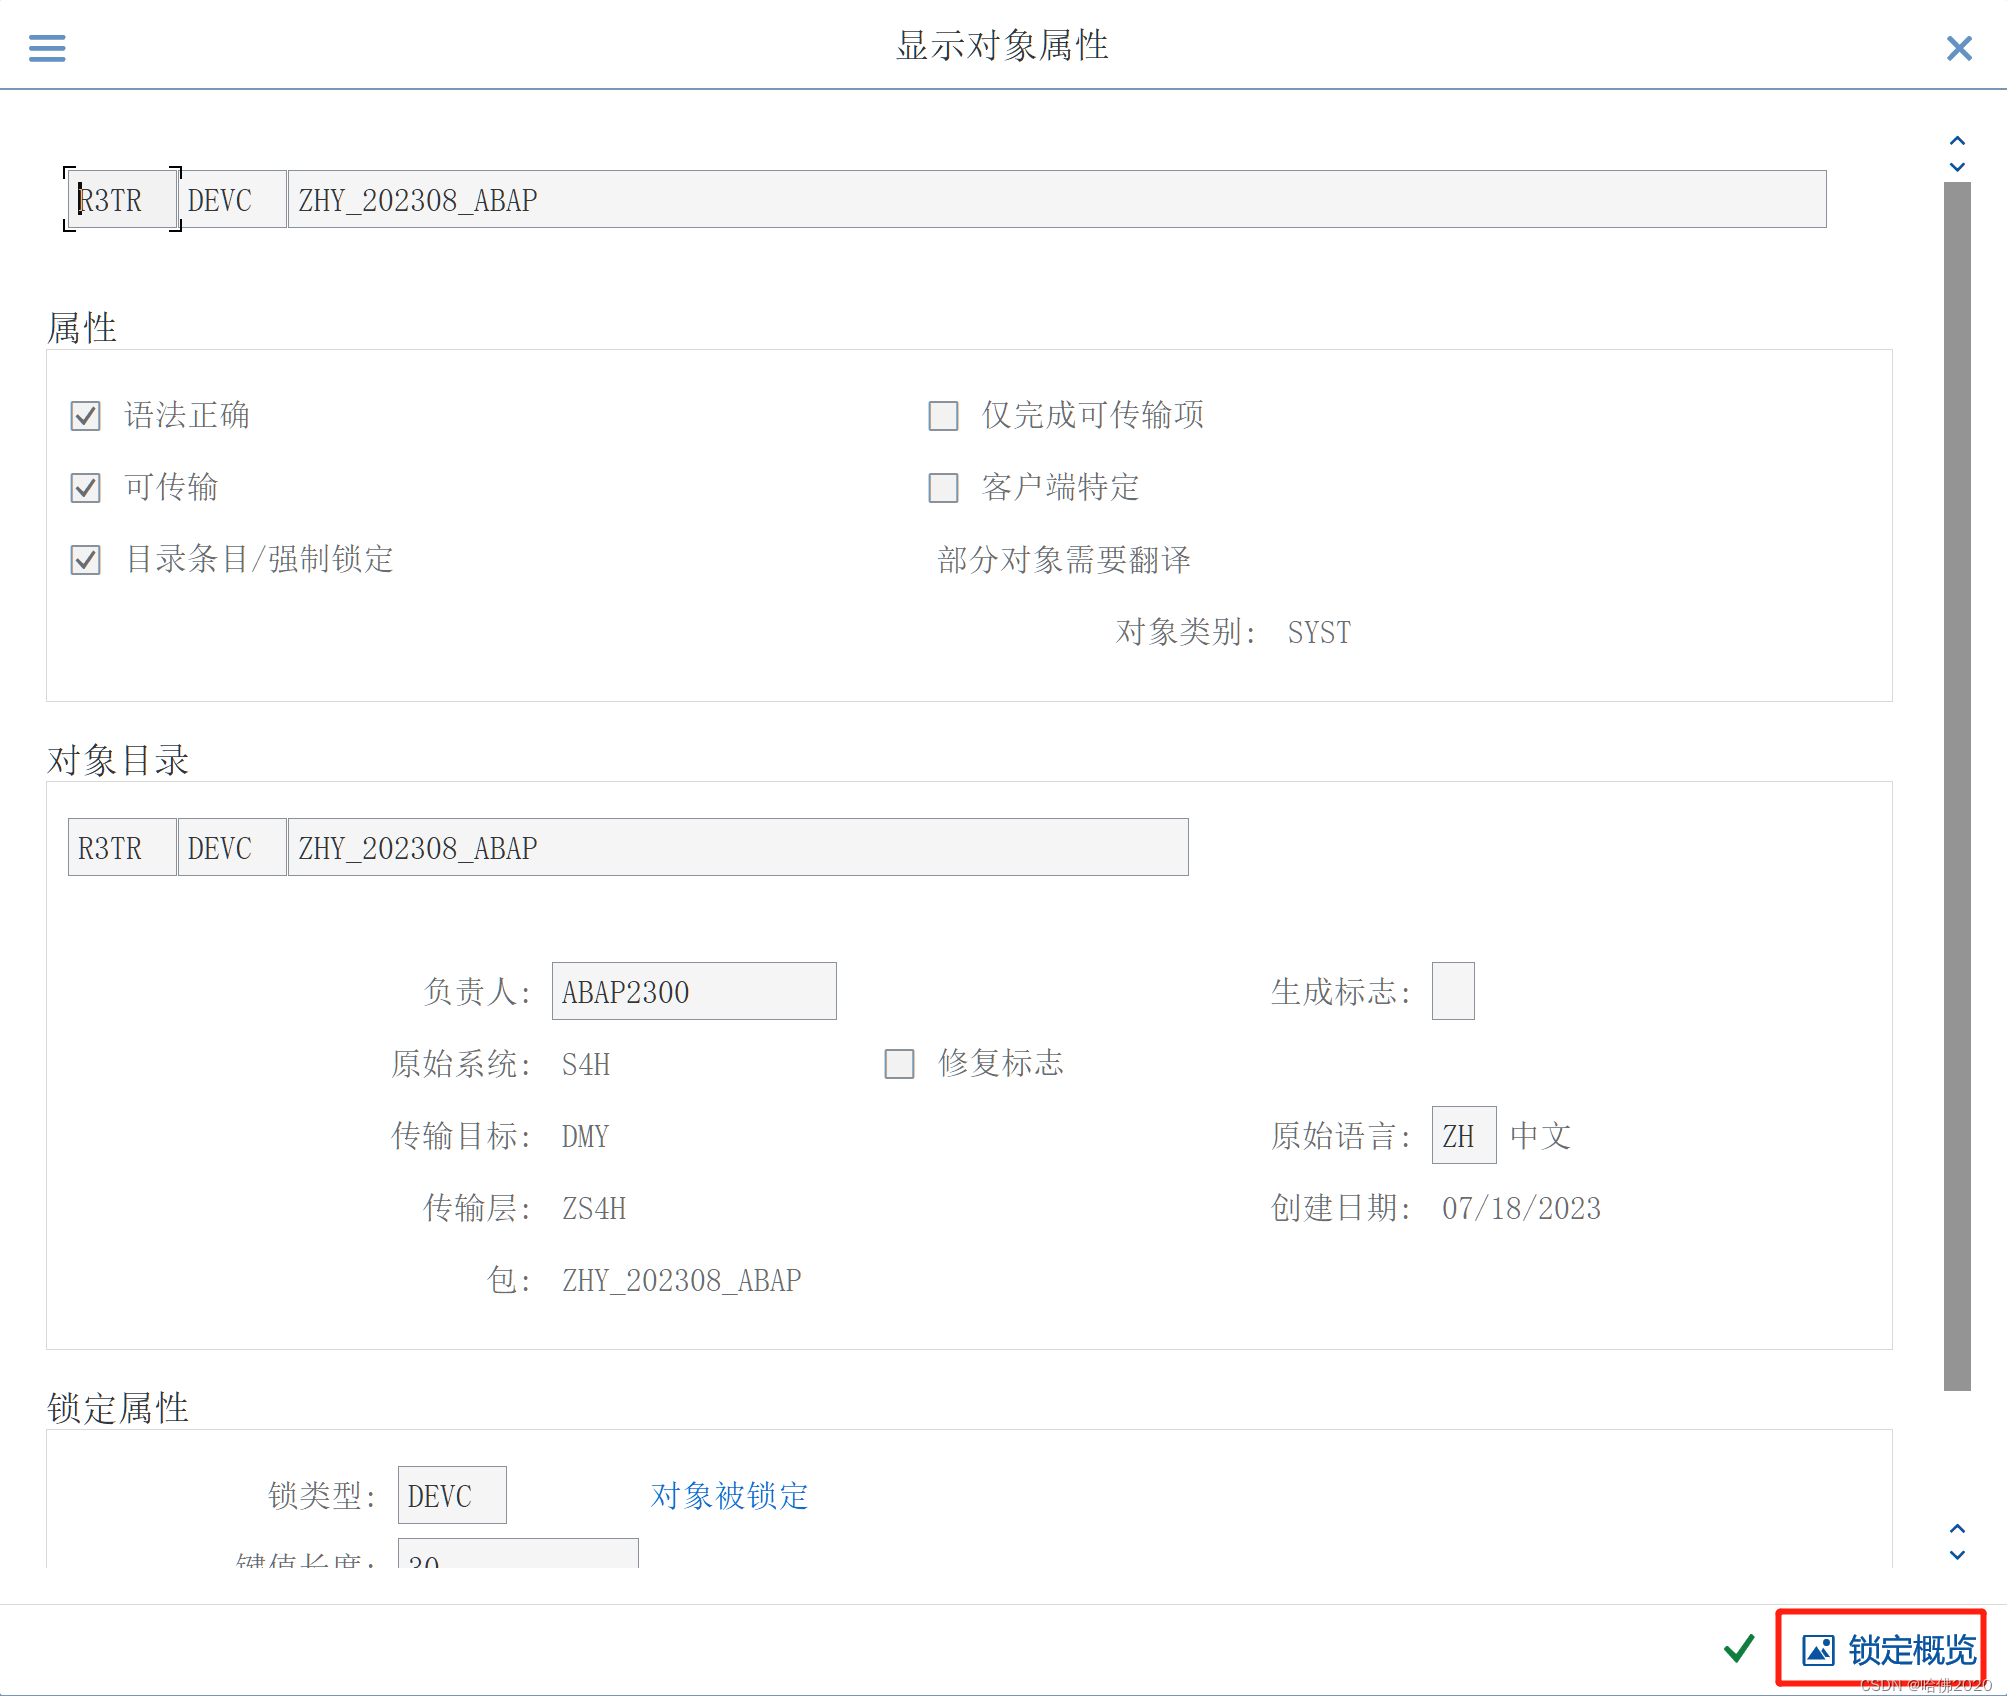
Task: Enable the 仅完成可传输项 checkbox
Action: pos(943,416)
